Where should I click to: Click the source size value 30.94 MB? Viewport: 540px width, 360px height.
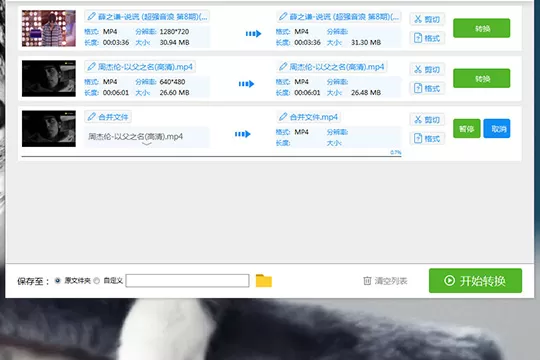click(x=175, y=42)
